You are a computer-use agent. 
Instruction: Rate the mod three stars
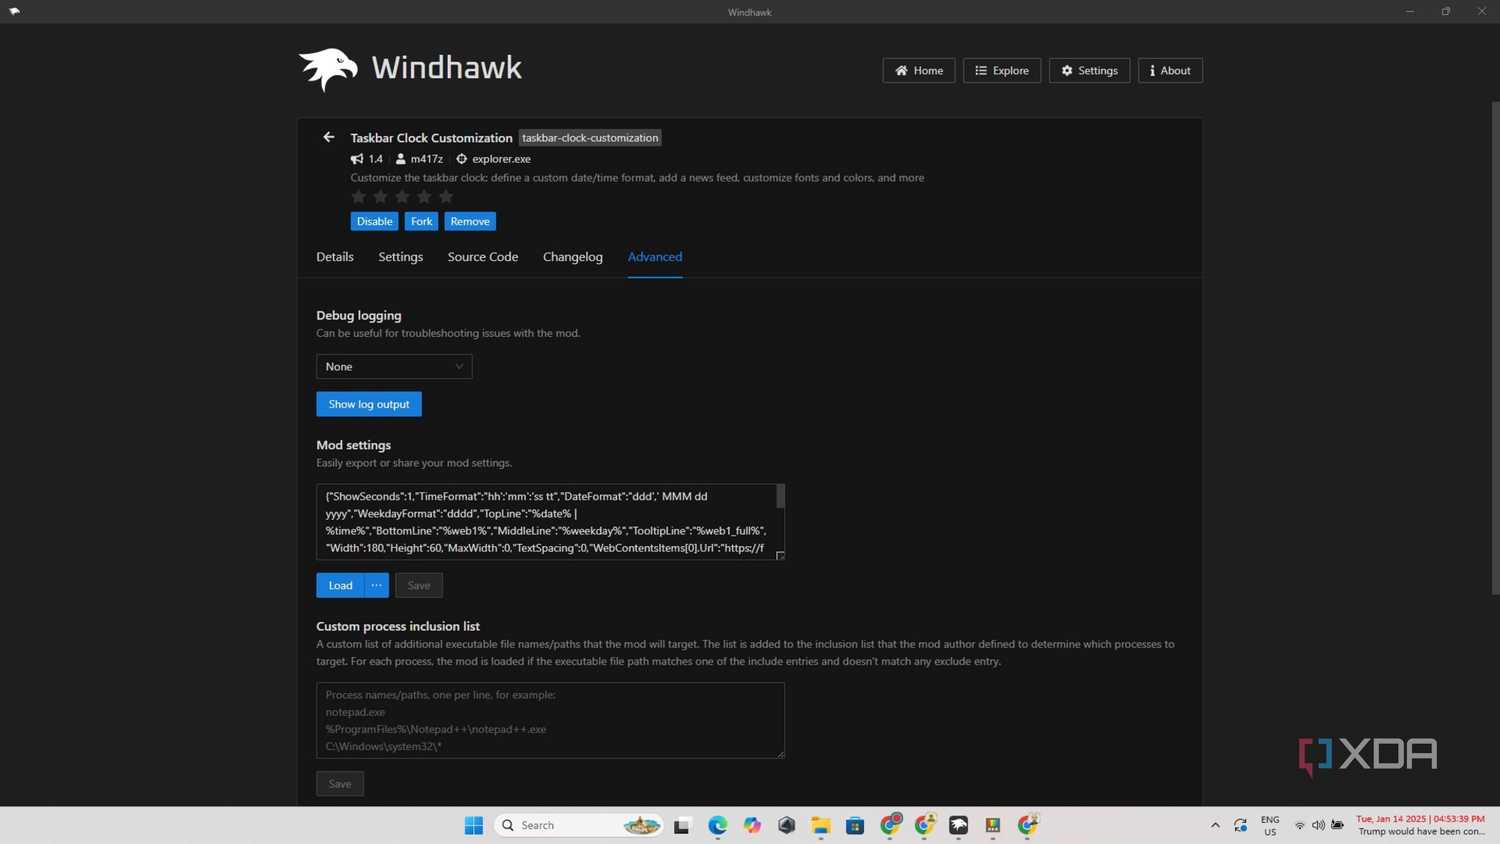[402, 197]
